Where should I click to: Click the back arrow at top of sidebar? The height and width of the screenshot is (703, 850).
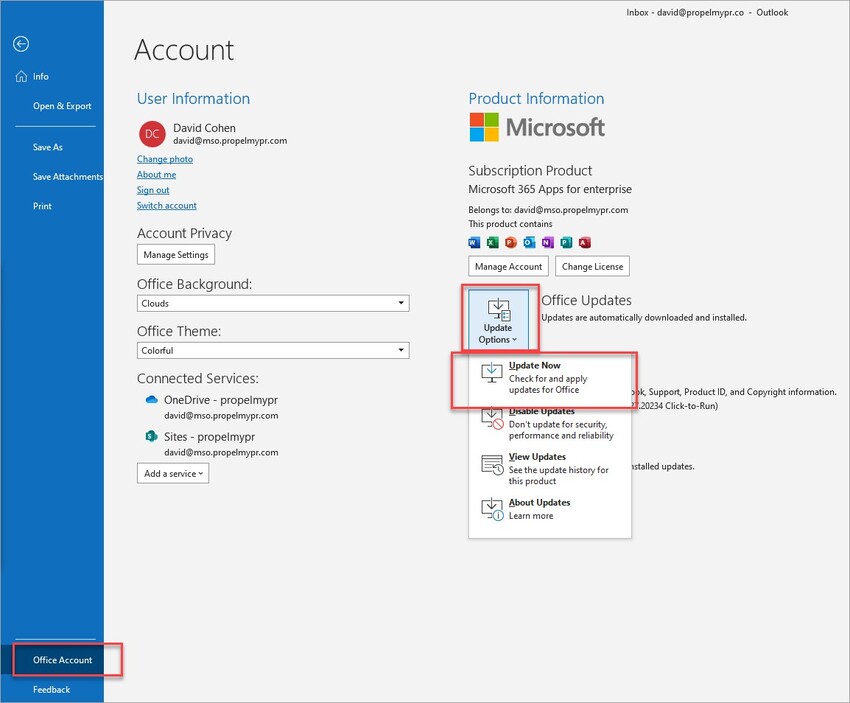20,43
